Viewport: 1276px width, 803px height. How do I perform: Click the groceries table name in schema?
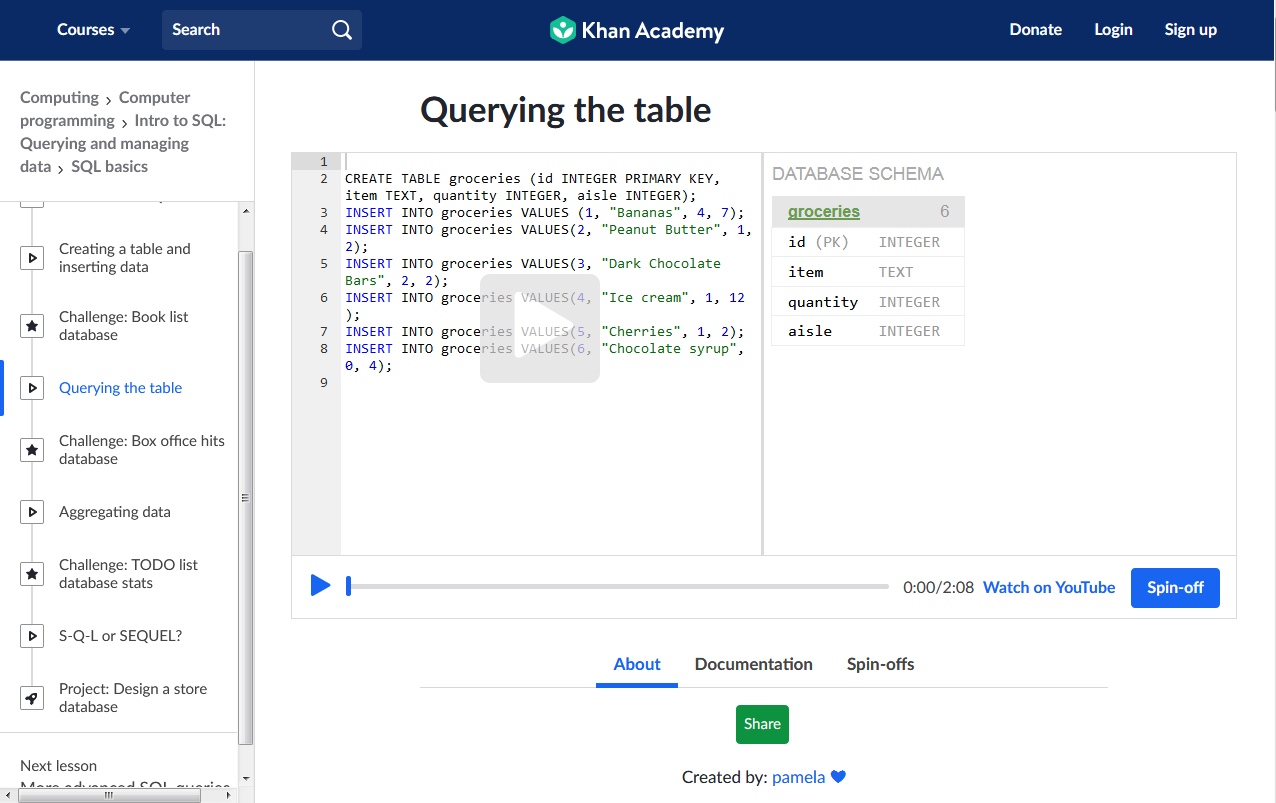[824, 212]
